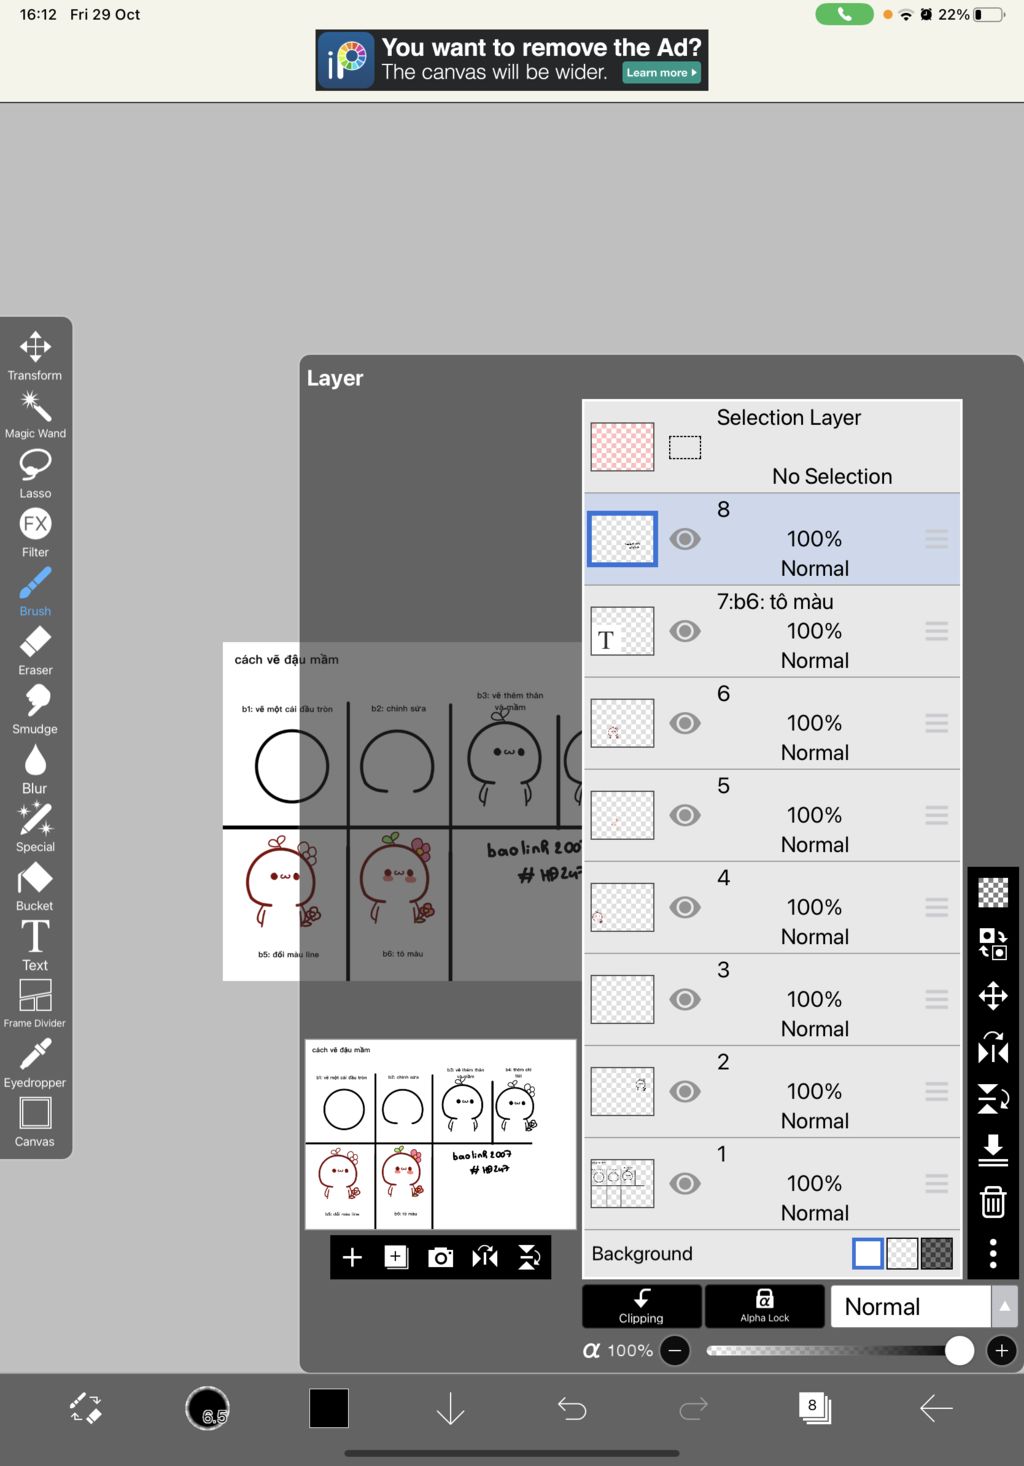The width and height of the screenshot is (1024, 1466).
Task: Add layer from camera icon
Action: point(440,1257)
